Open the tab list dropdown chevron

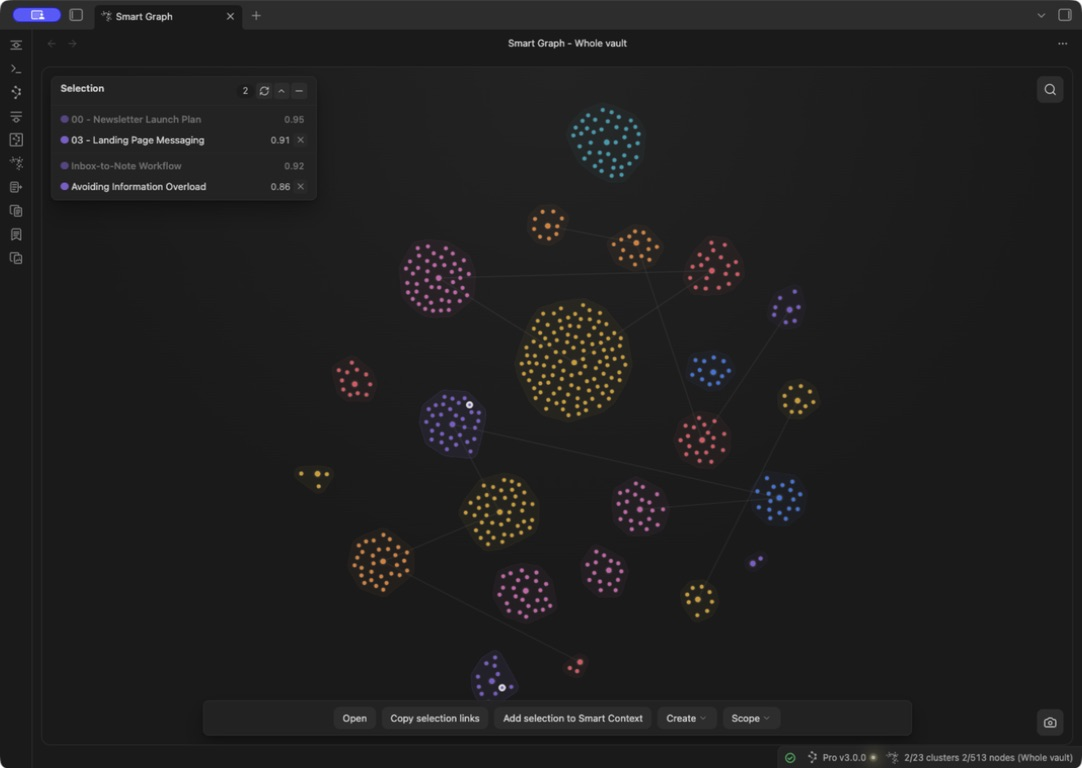pyautogui.click(x=1041, y=15)
